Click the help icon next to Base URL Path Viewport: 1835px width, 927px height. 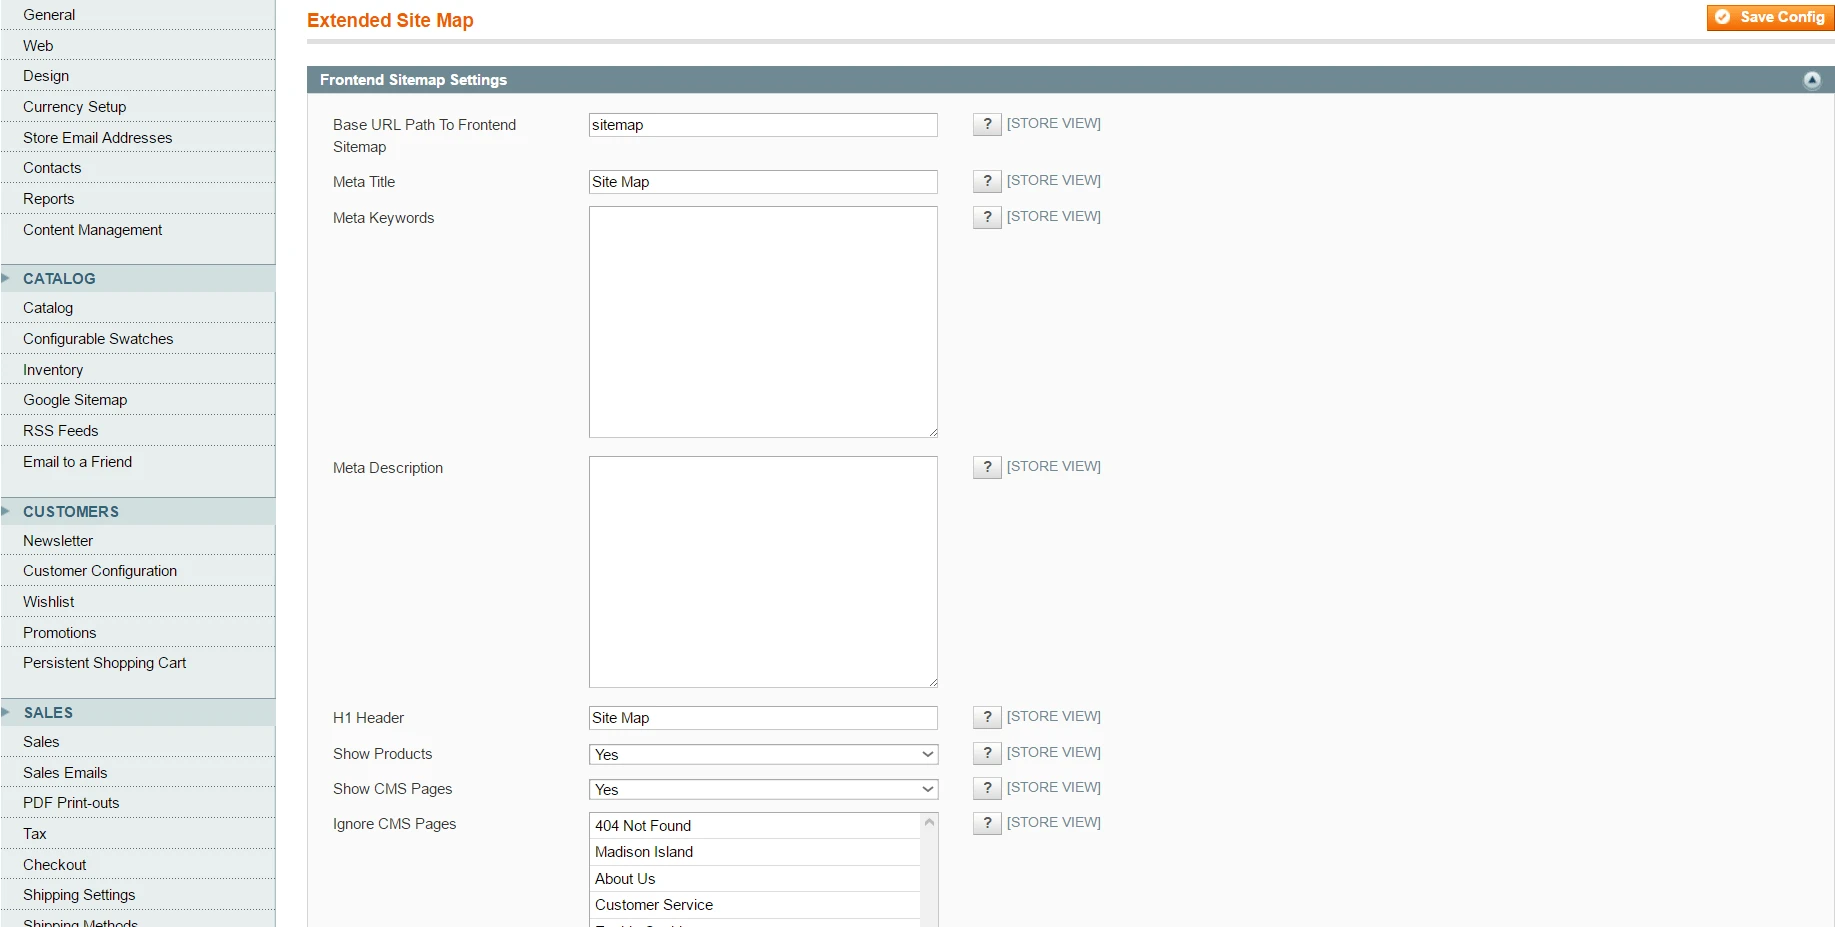click(986, 124)
